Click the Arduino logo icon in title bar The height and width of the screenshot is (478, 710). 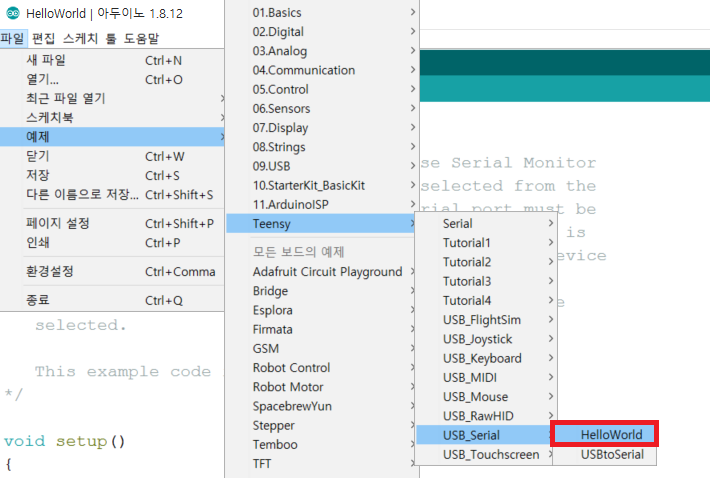pyautogui.click(x=12, y=13)
